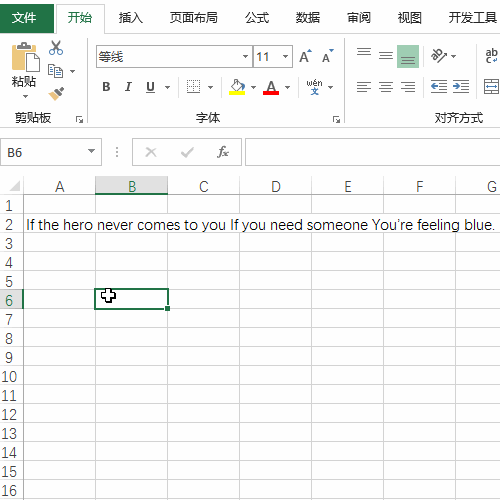Click the Copy icon in clipboard group
Screen dimensions: 500x500
pyautogui.click(x=55, y=71)
